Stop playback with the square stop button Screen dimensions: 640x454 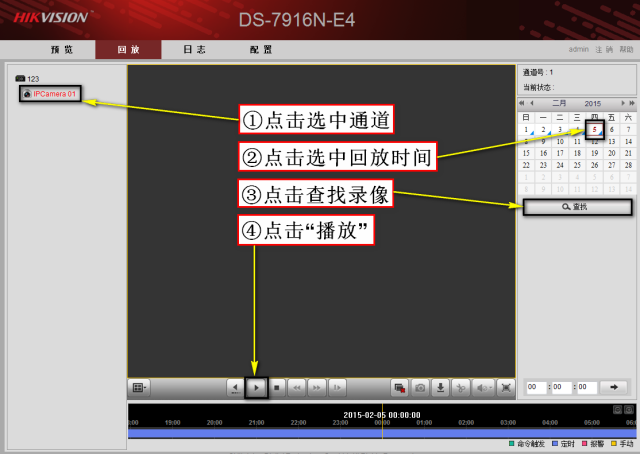click(277, 387)
